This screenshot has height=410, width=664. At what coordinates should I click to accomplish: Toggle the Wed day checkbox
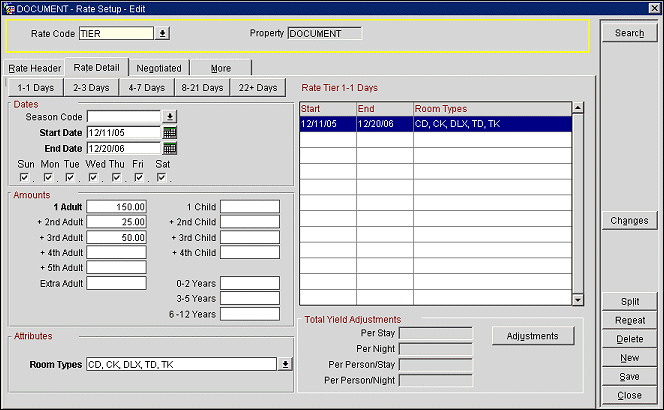point(94,178)
